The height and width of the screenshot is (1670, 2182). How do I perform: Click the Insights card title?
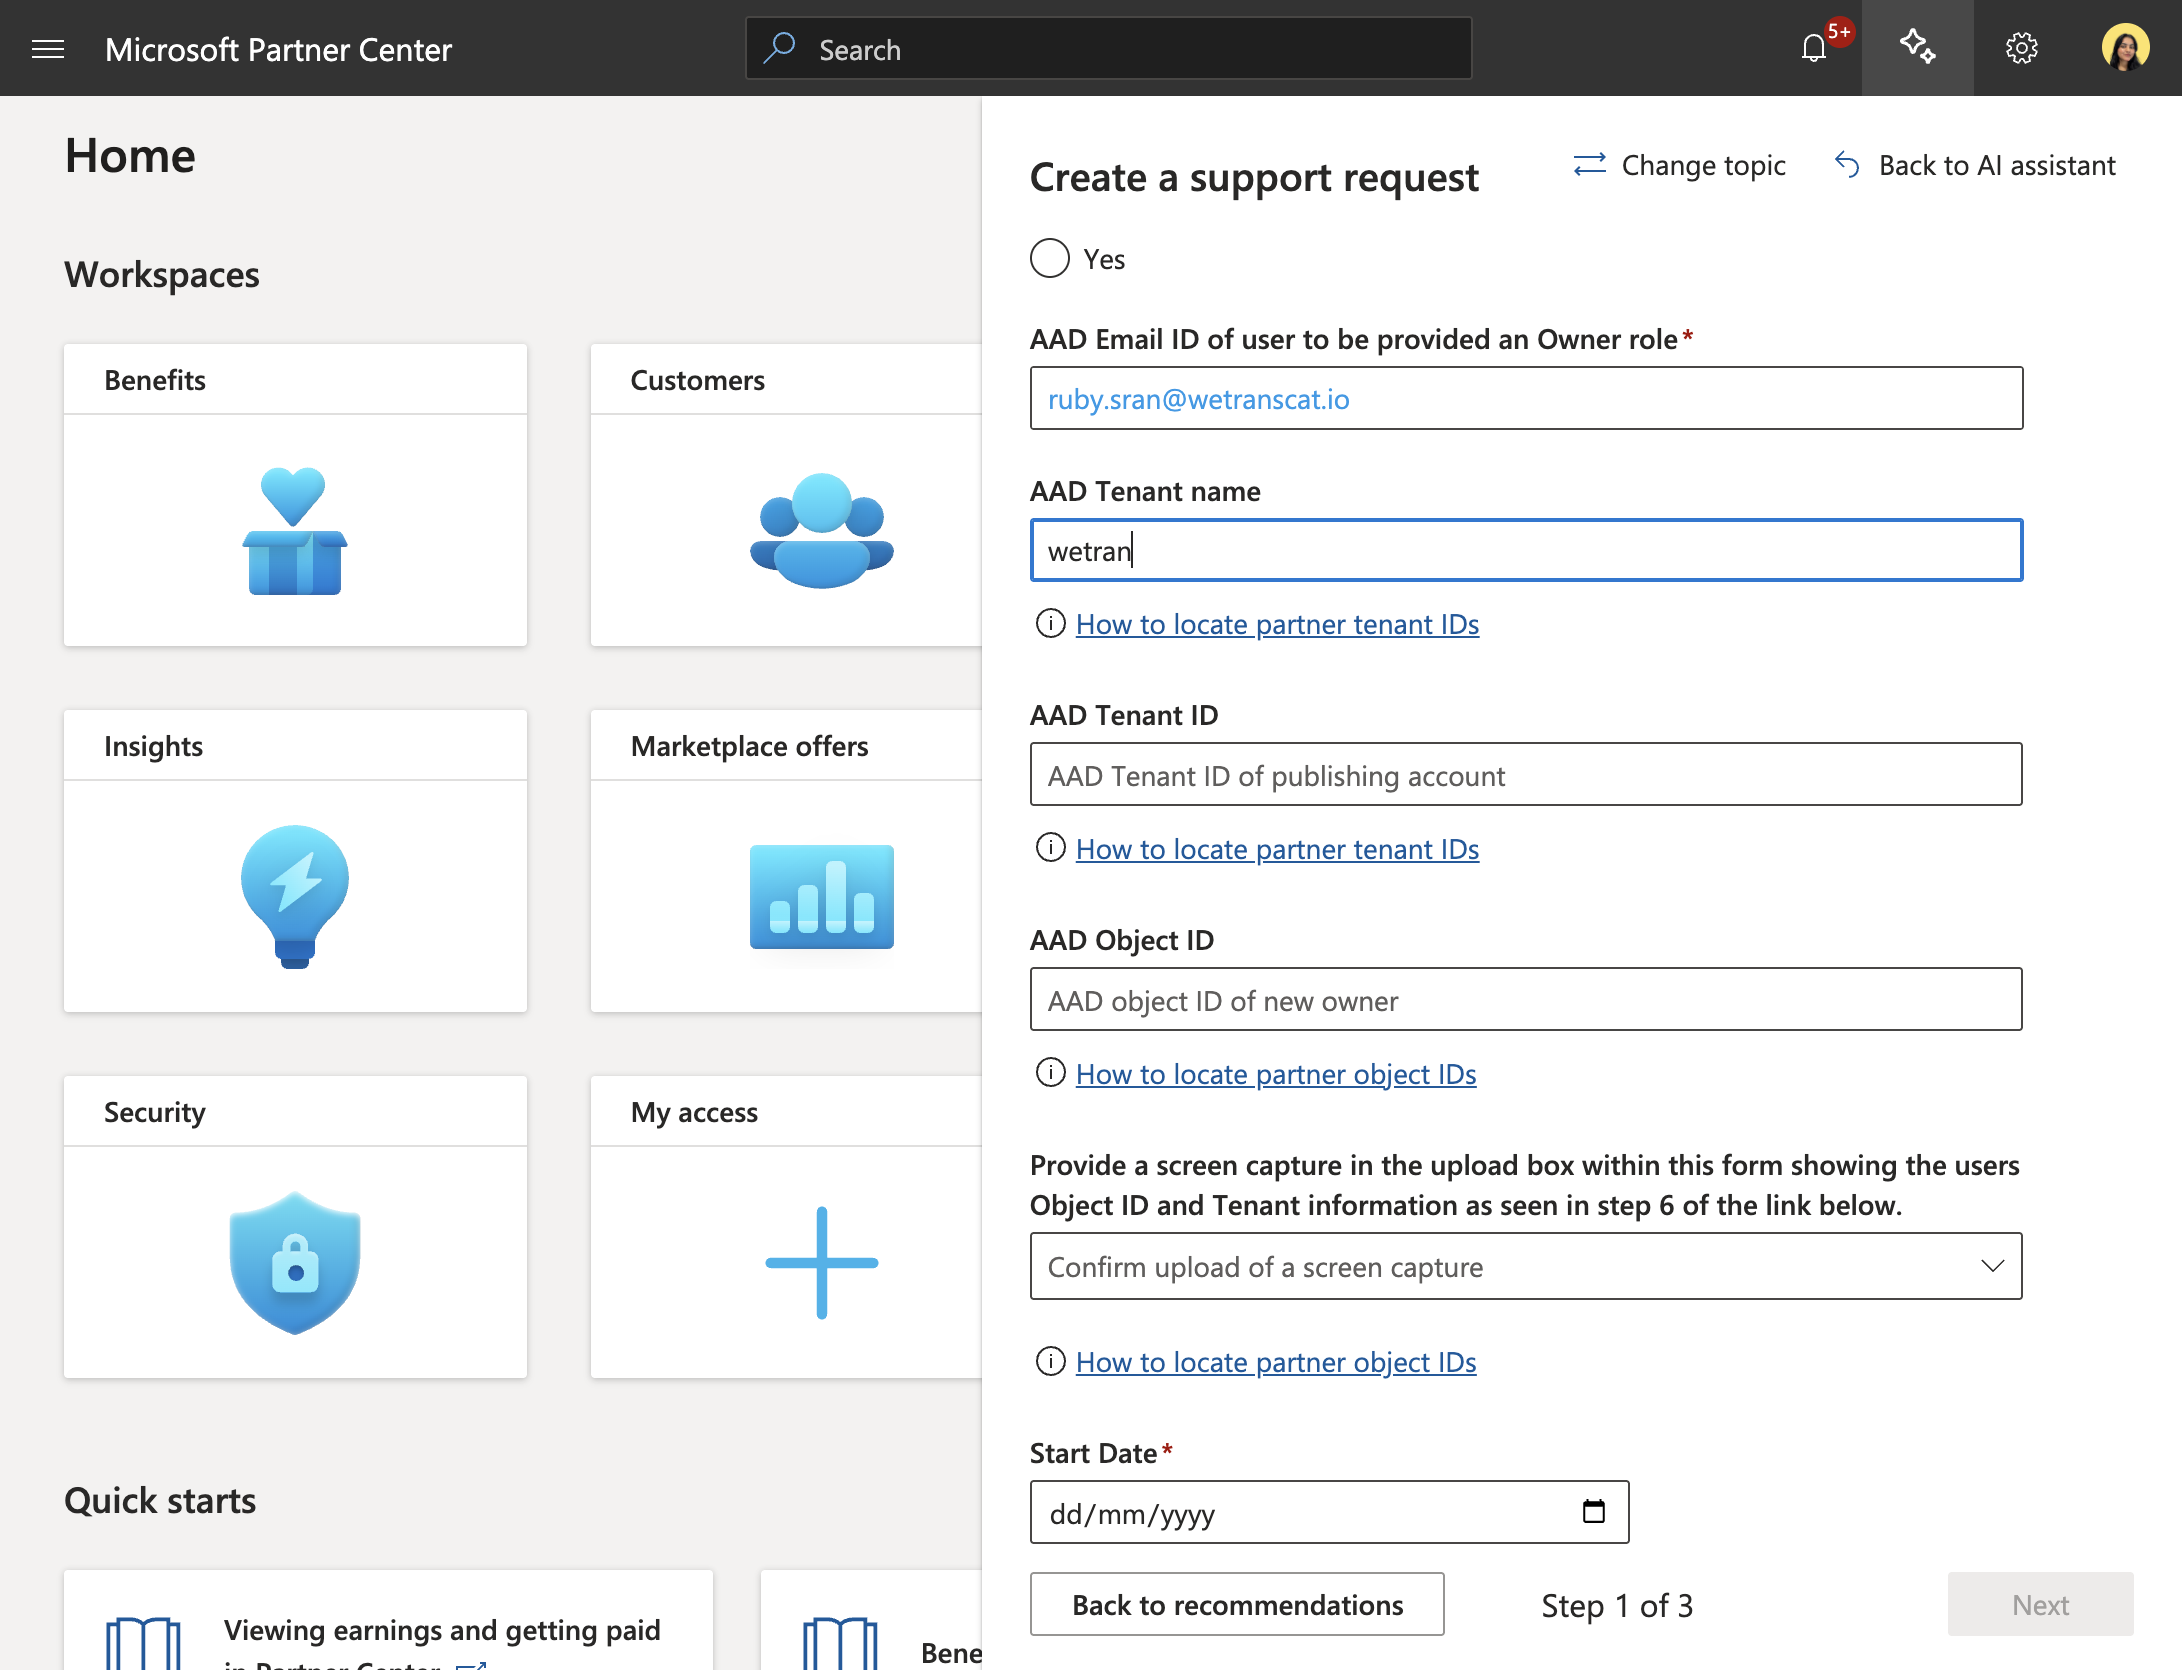pos(153,746)
